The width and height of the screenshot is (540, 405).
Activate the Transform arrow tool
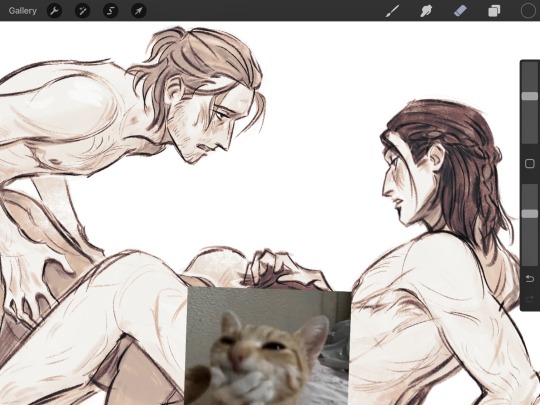pyautogui.click(x=139, y=11)
